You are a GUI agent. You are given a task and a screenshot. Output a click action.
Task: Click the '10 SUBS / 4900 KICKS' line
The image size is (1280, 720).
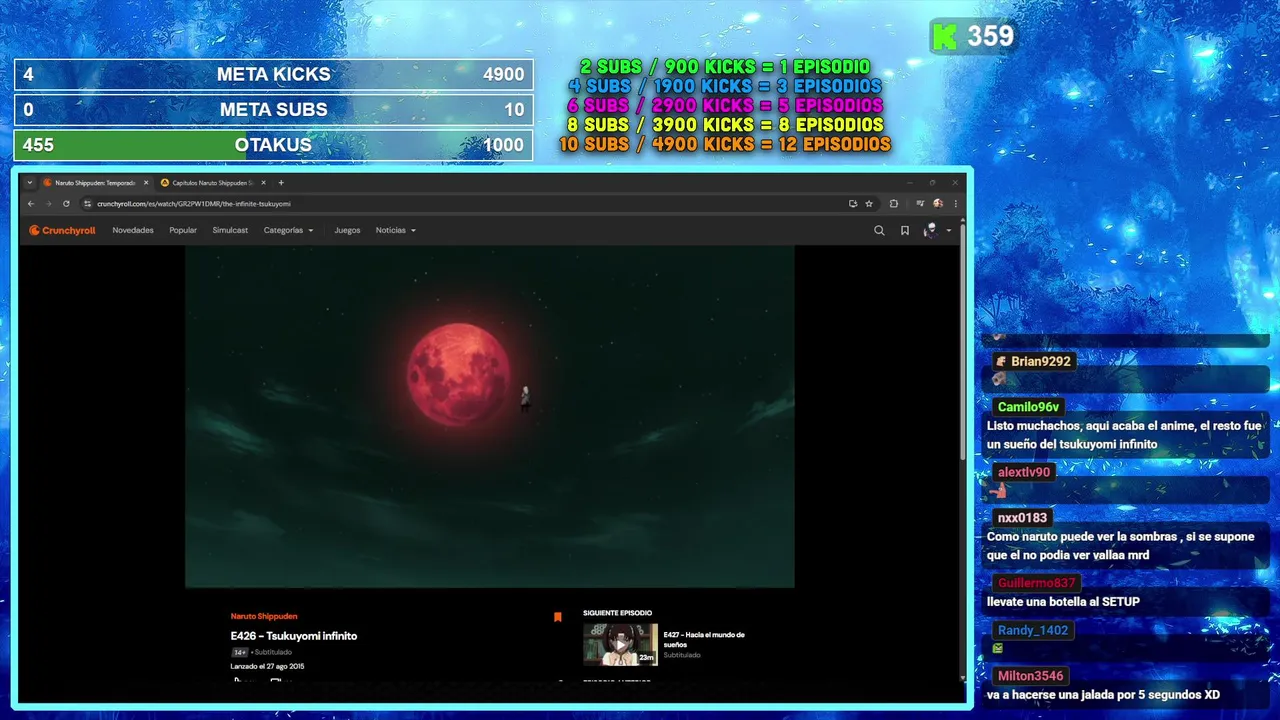pos(724,144)
